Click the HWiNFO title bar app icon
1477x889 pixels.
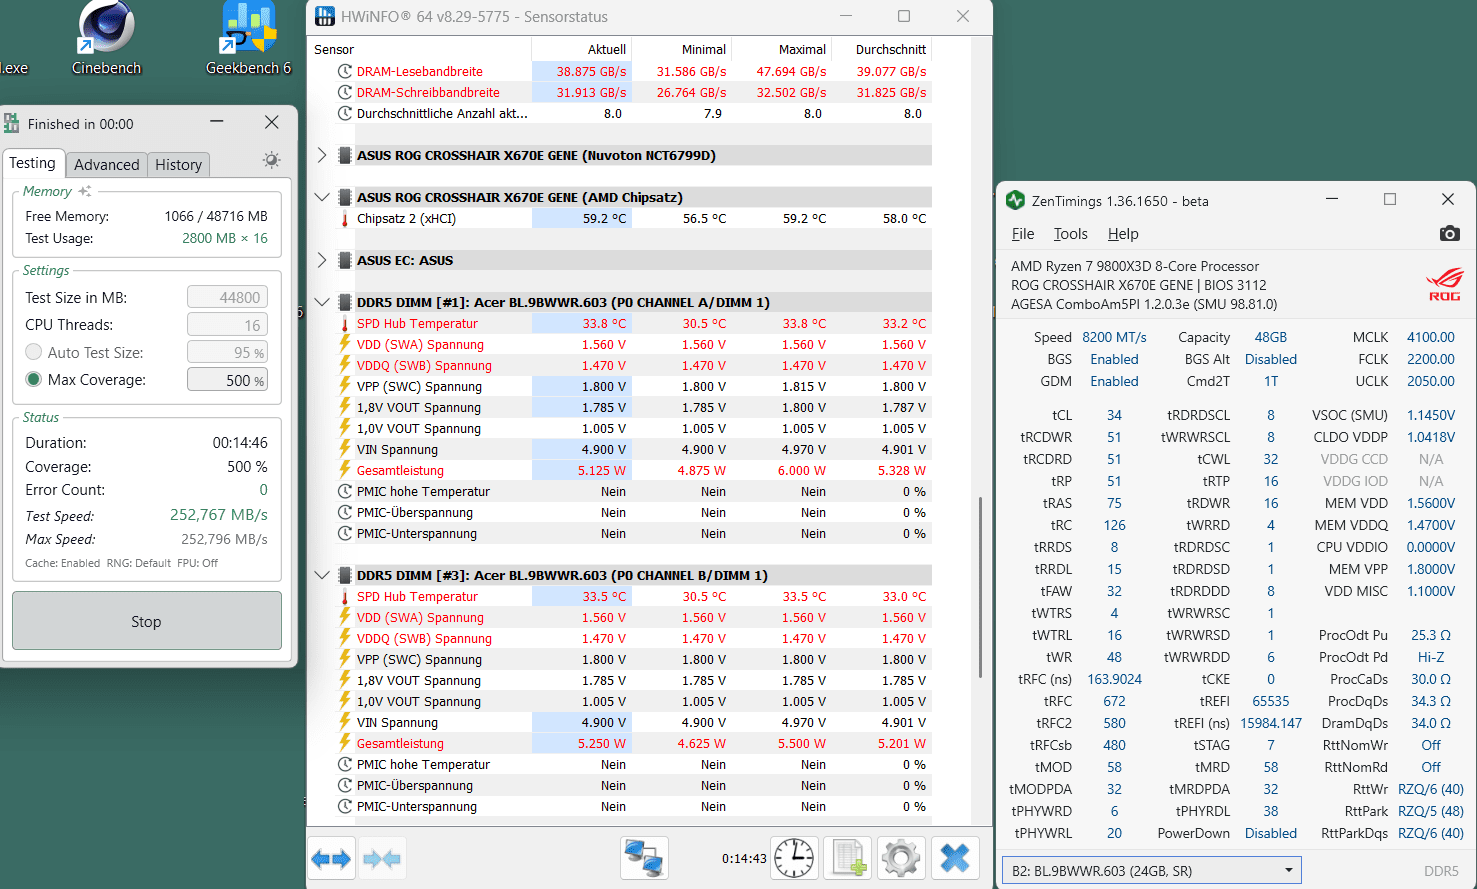pyautogui.click(x=325, y=16)
